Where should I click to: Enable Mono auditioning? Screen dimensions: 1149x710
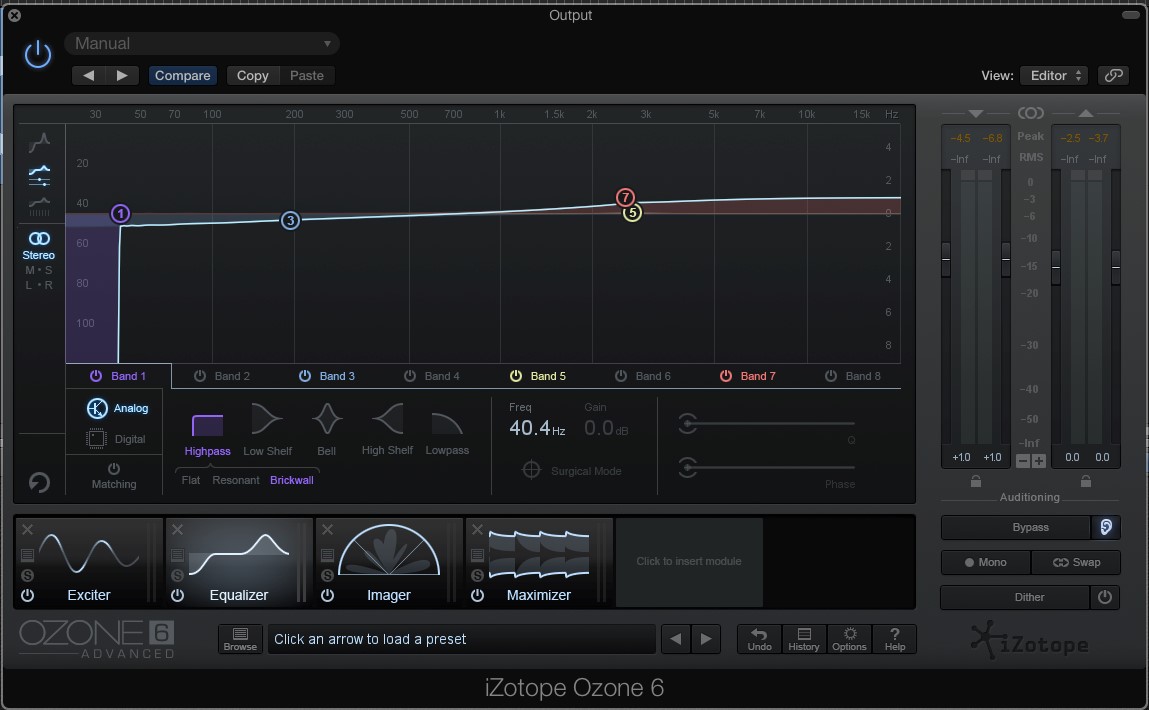tap(986, 562)
